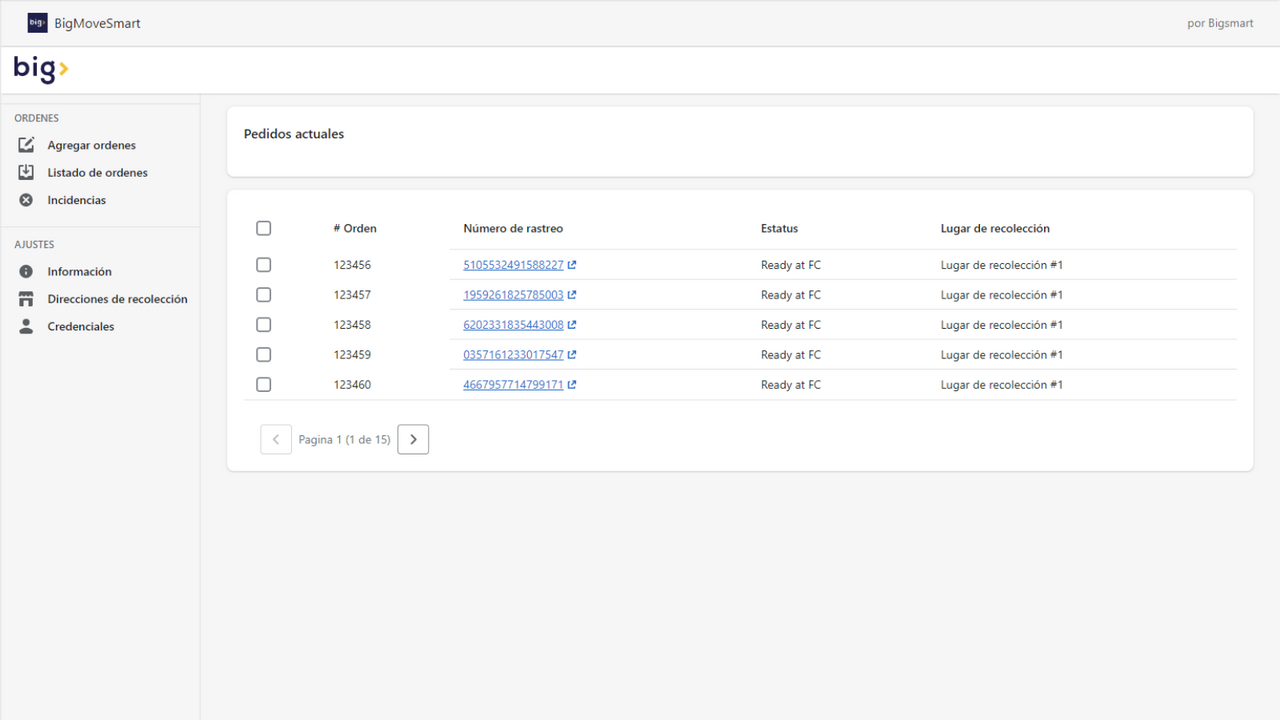
Task: Check the box for order 123456
Action: (x=264, y=265)
